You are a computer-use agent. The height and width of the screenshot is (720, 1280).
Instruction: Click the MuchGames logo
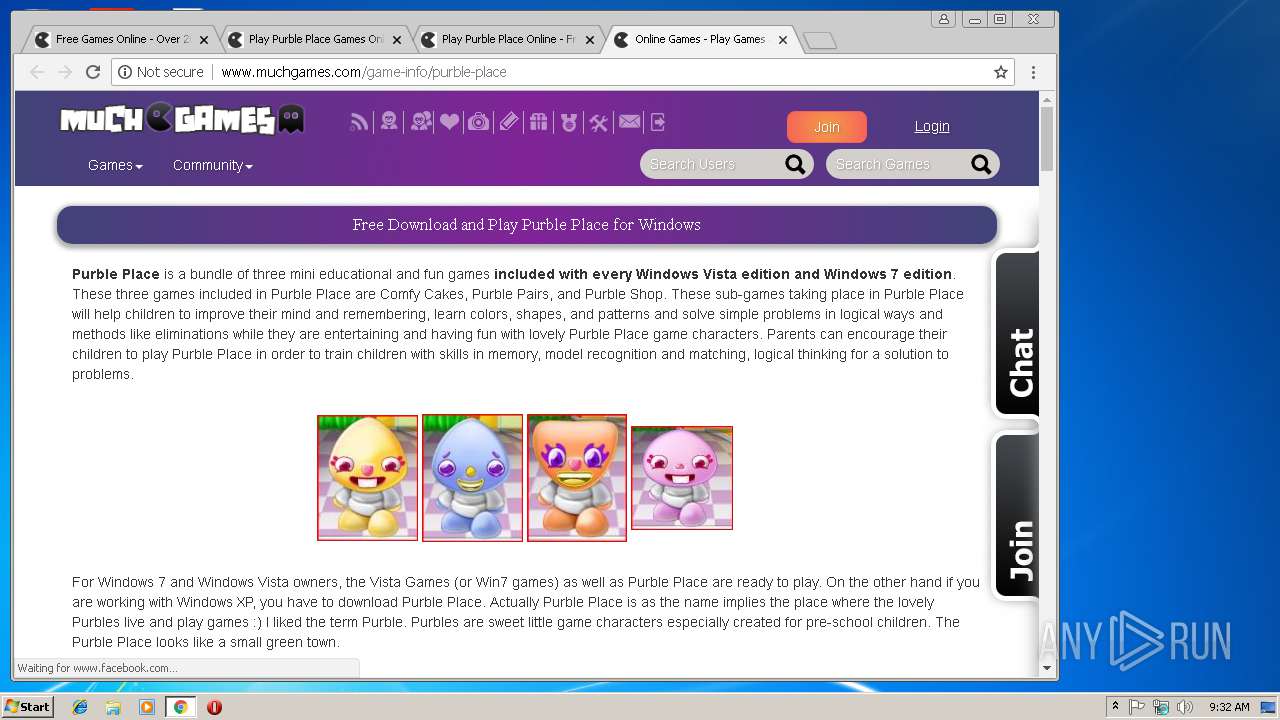coord(182,120)
